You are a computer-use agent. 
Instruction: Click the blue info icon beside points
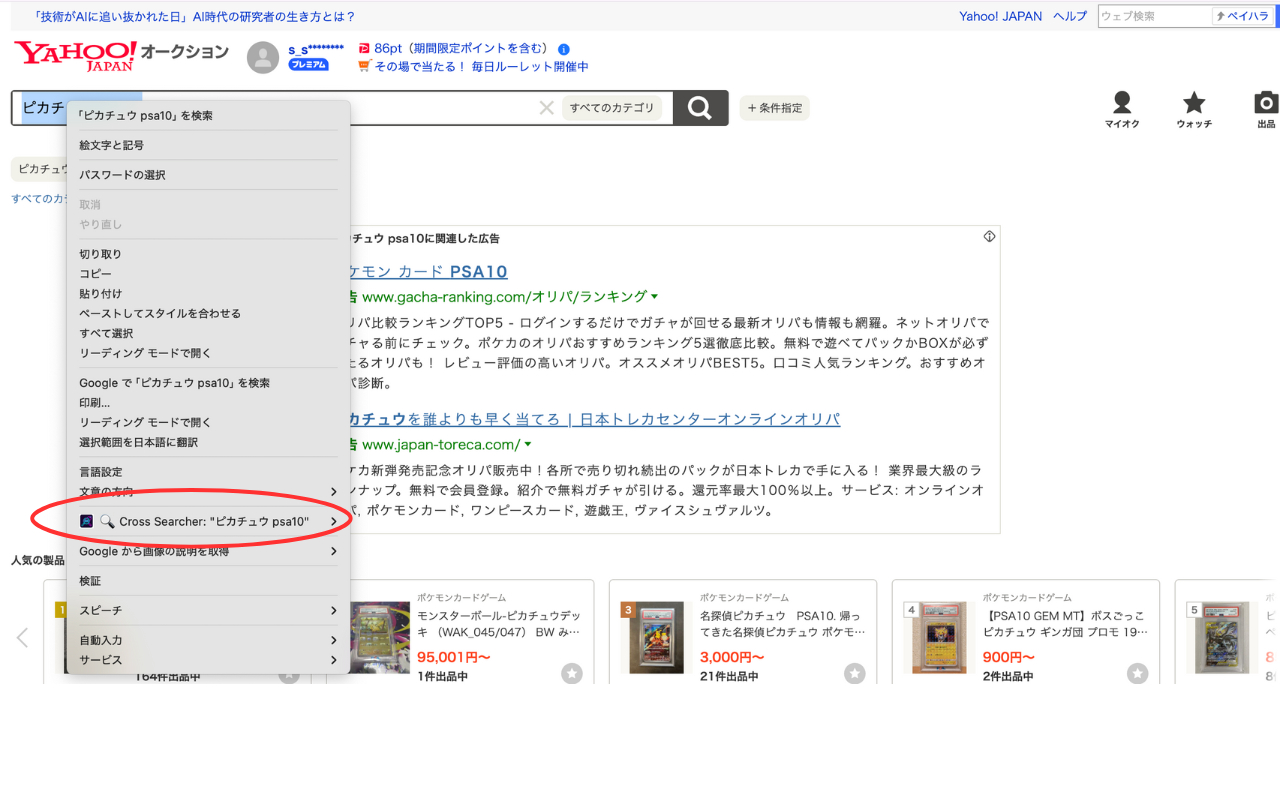coord(564,49)
